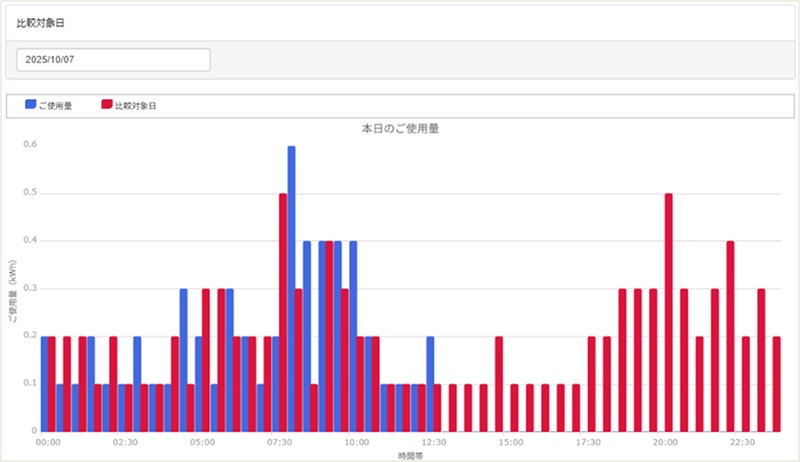Screen dimensions: 800x462
Task: Click the blue ご使用量 legend swatch
Action: (x=30, y=105)
